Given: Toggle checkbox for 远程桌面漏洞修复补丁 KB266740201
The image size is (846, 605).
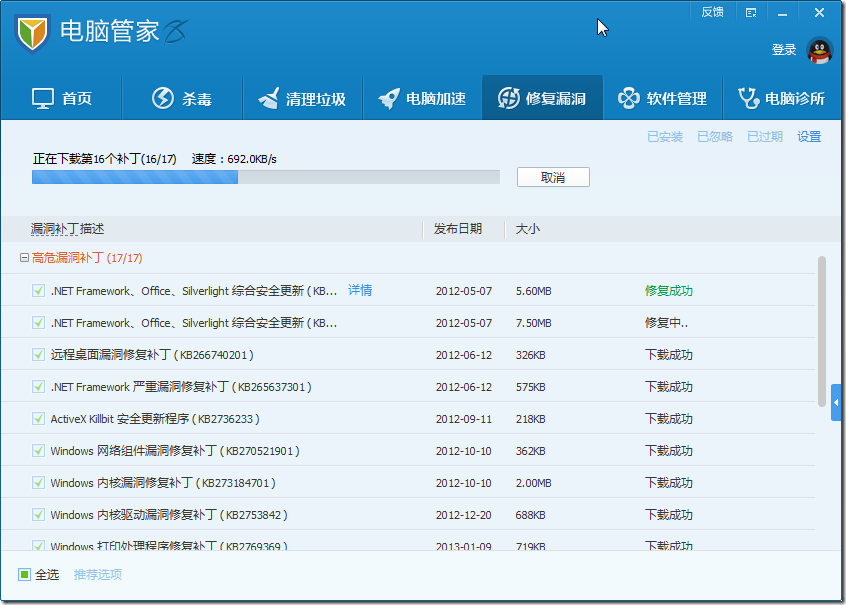Looking at the screenshot, I should point(38,354).
